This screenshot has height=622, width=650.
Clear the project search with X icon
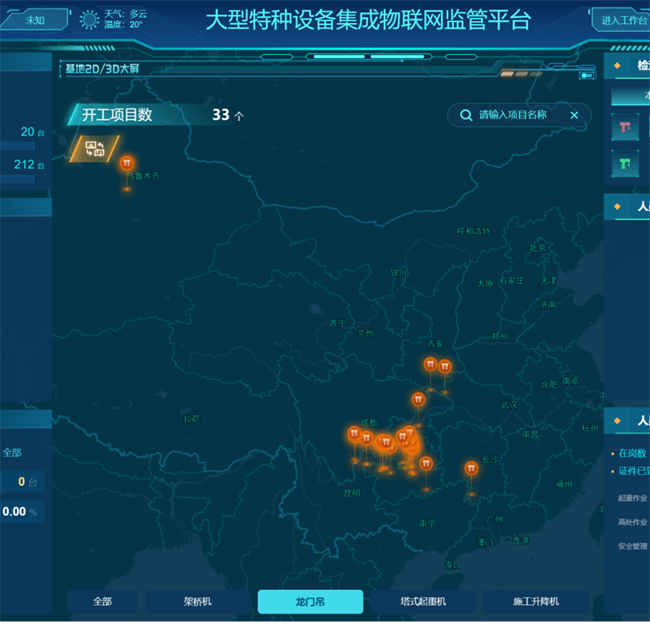tap(574, 115)
